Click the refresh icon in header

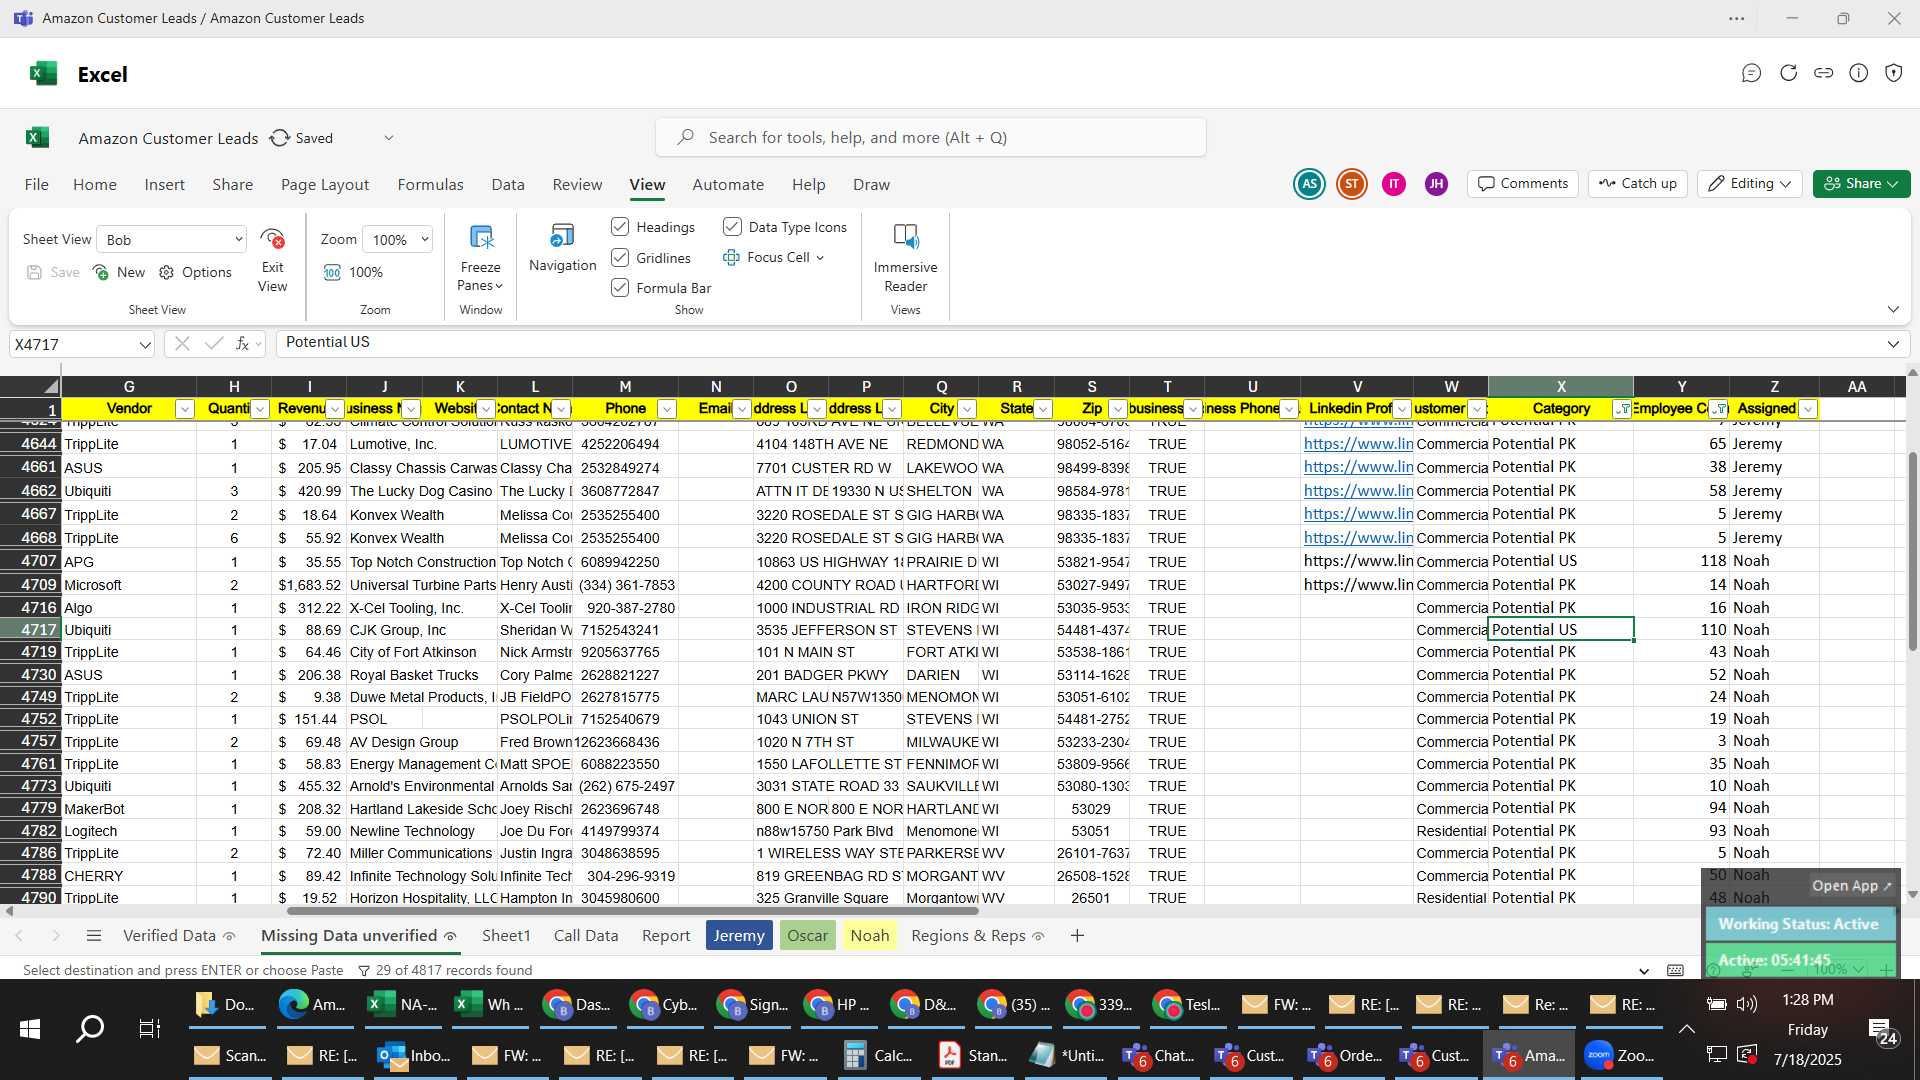click(x=1788, y=73)
